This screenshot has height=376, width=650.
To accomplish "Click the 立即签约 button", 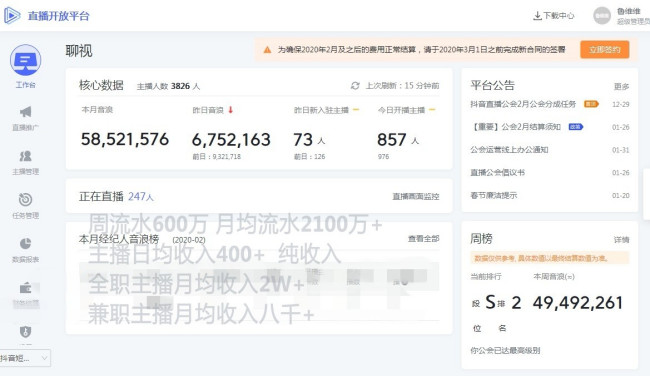I will coord(605,50).
